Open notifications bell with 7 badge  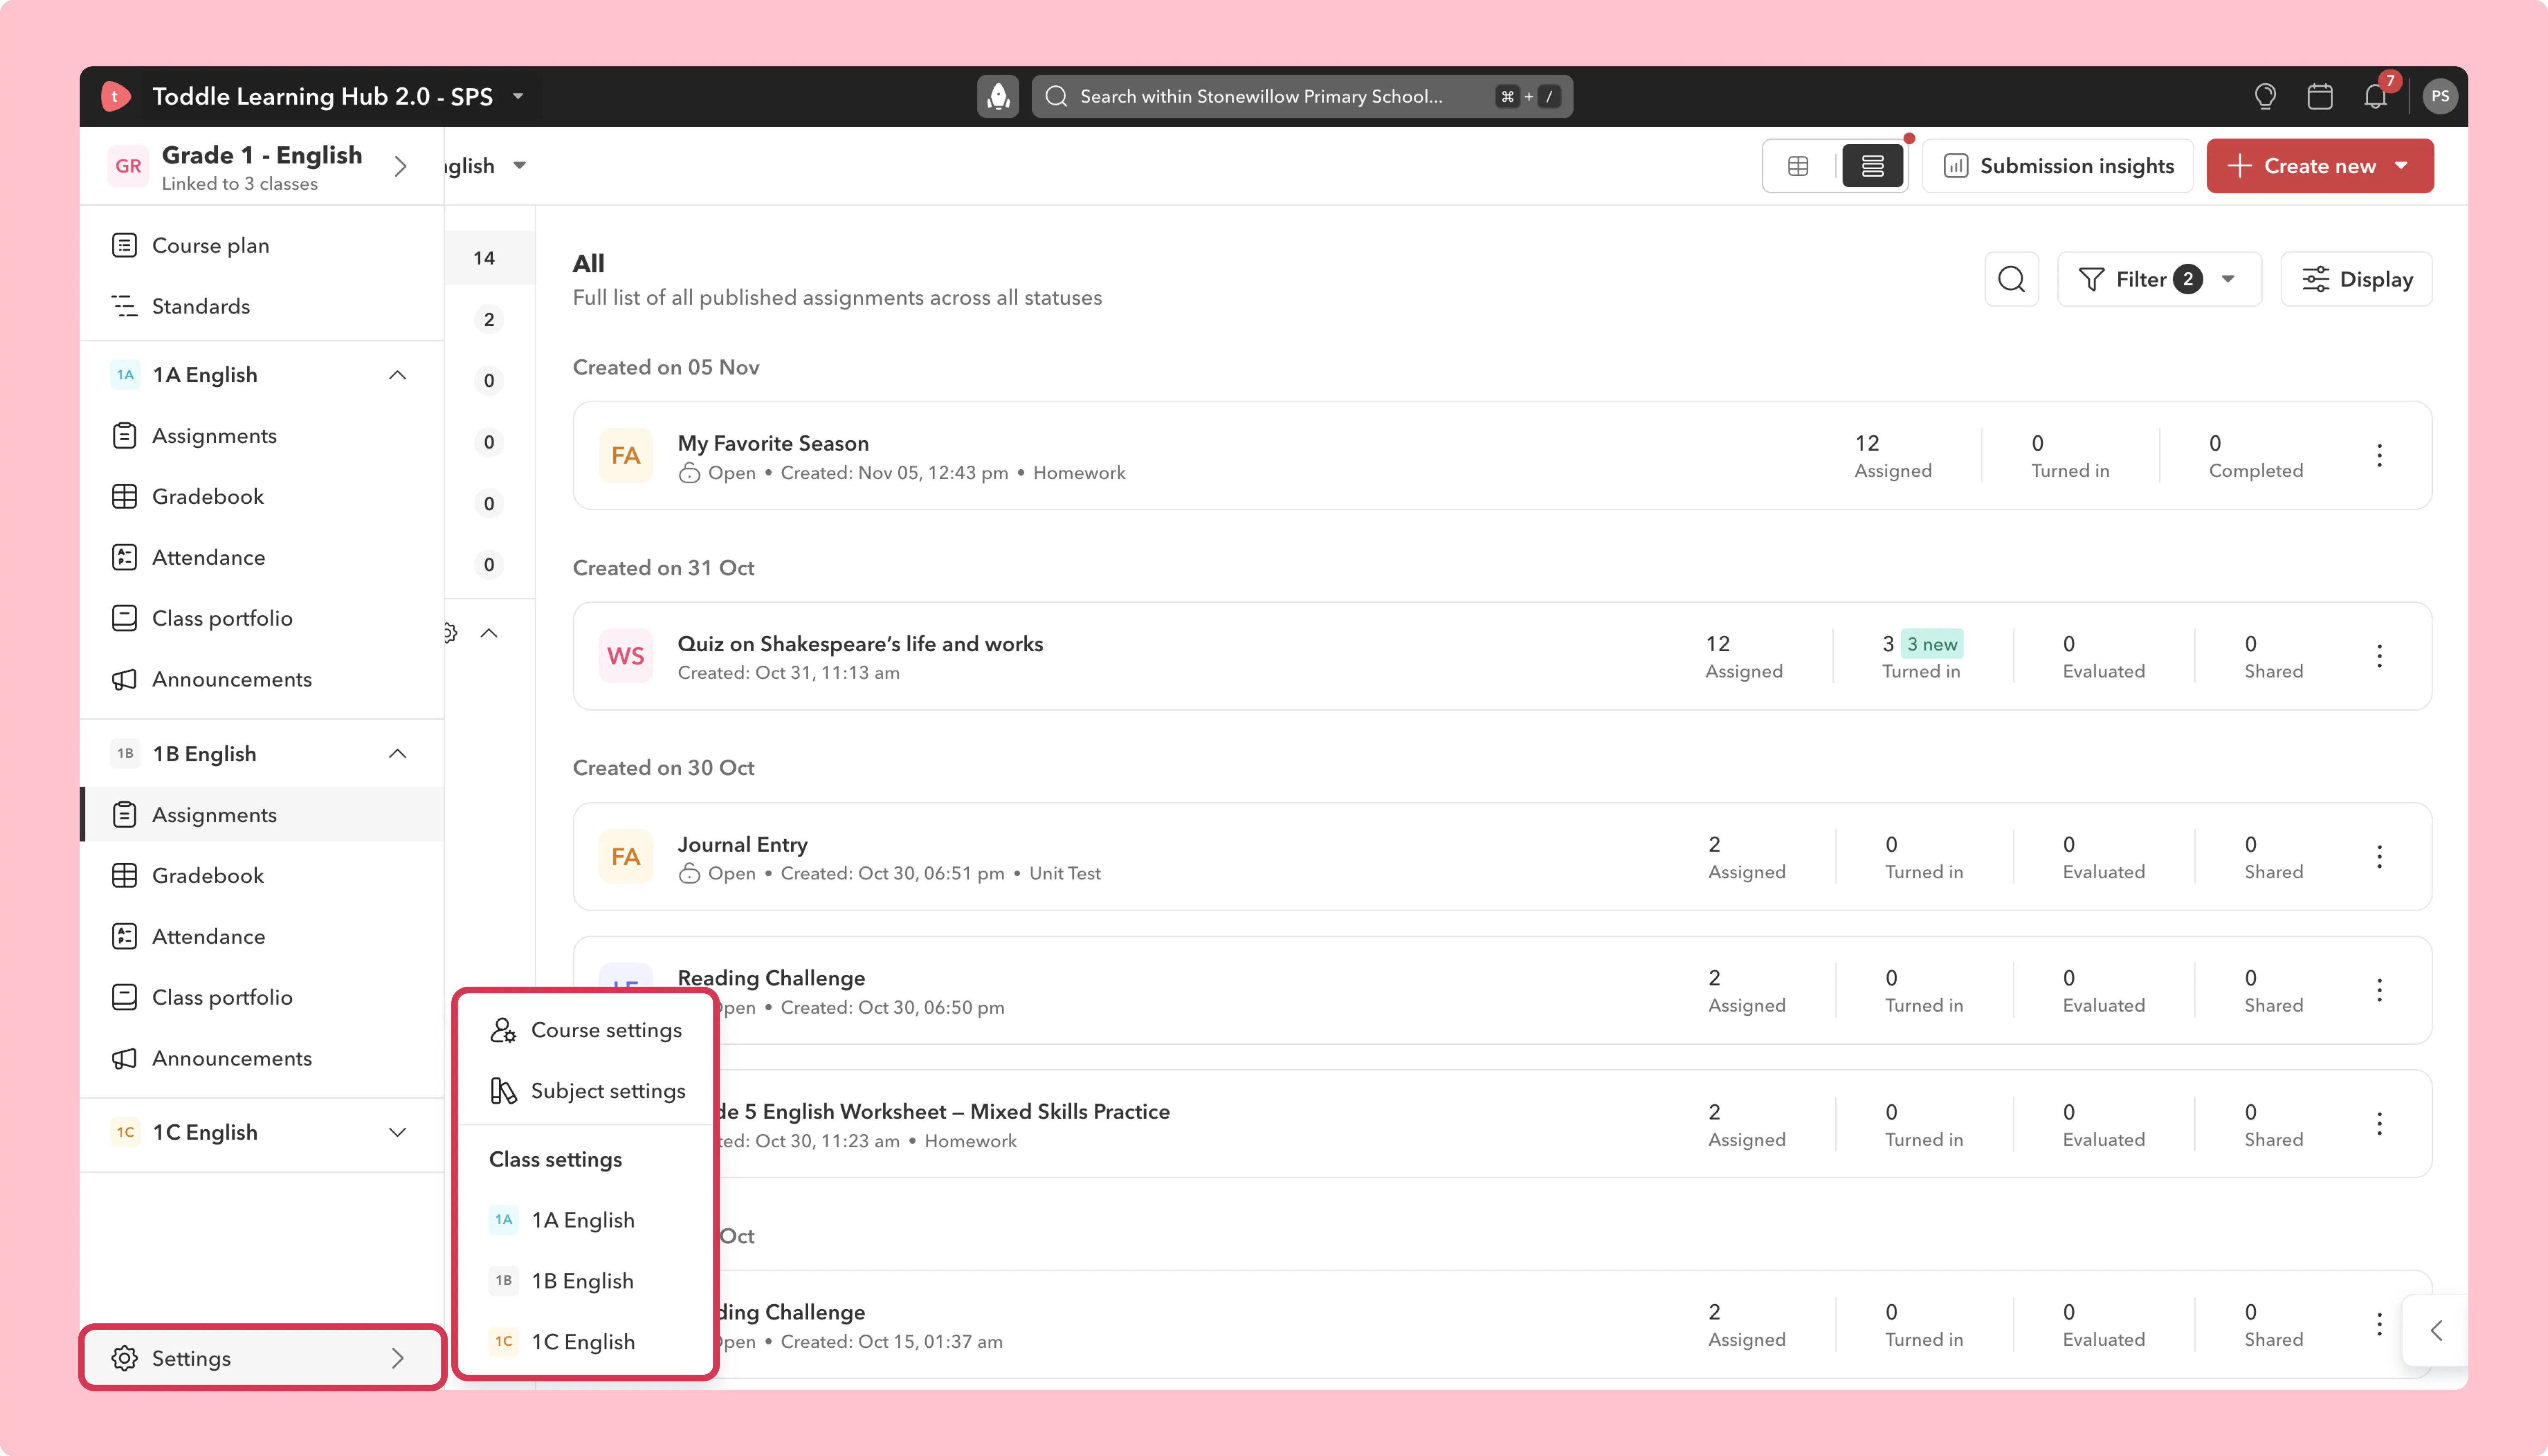point(2376,96)
